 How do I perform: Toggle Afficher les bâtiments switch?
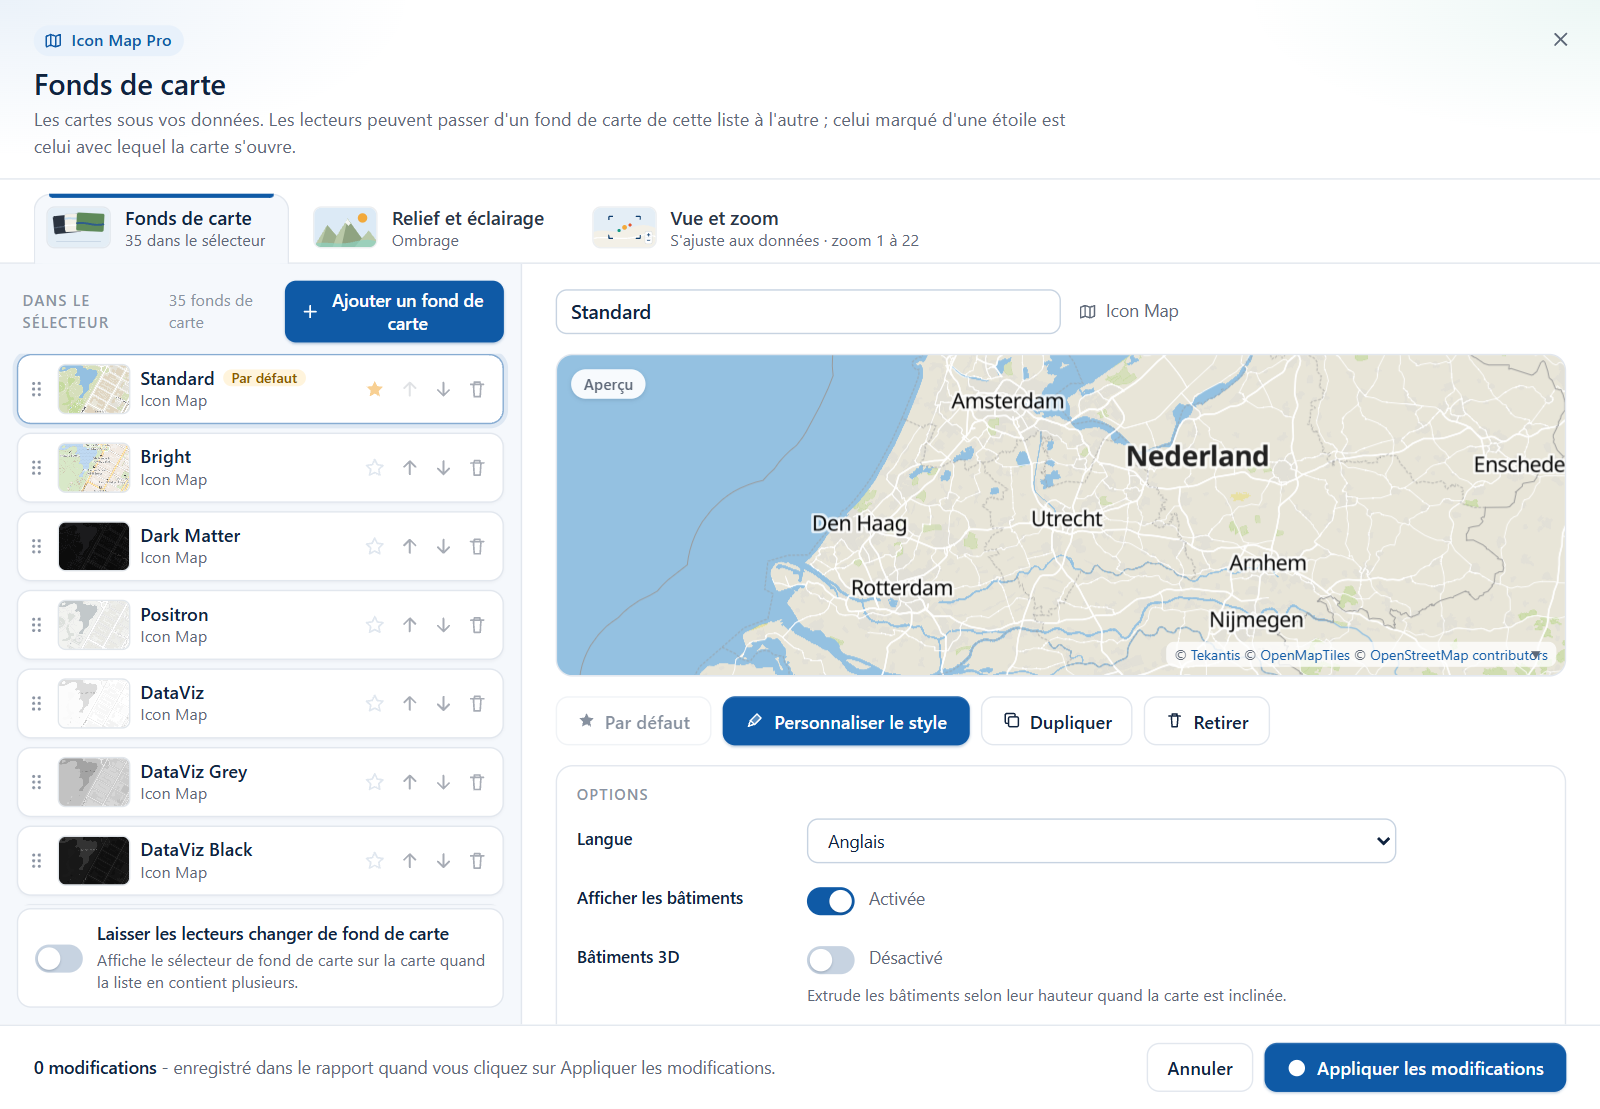point(831,901)
